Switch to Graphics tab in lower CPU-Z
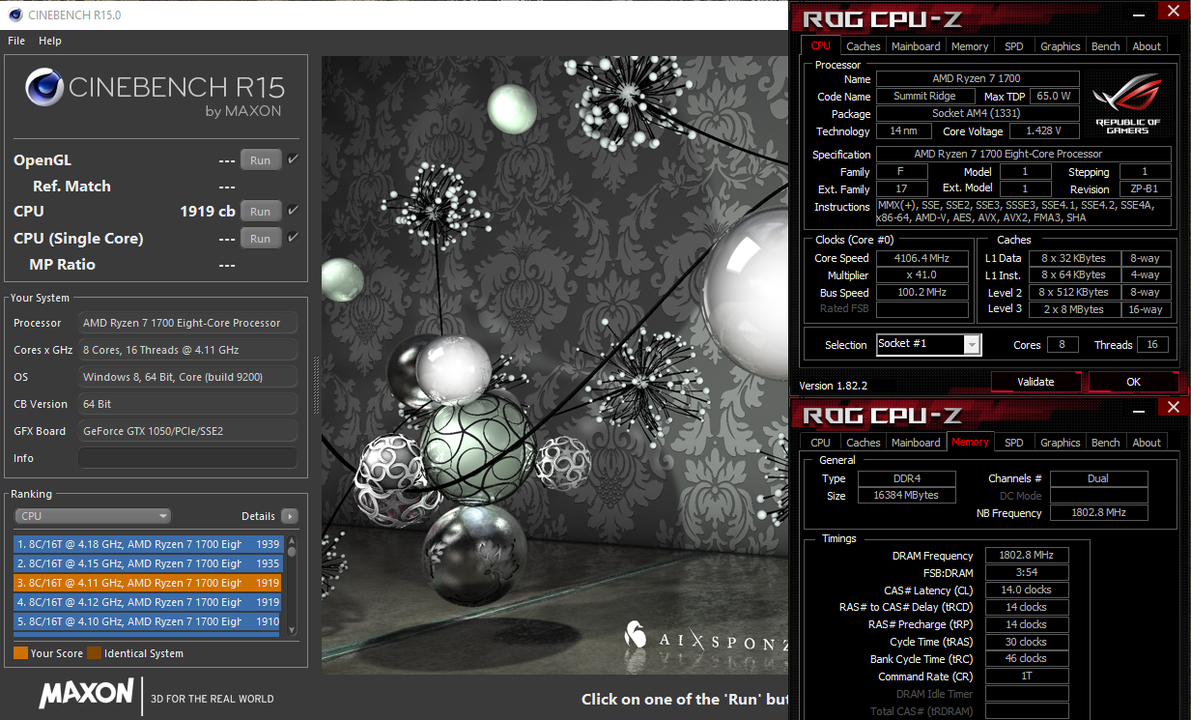The height and width of the screenshot is (720, 1191). pyautogui.click(x=1060, y=443)
